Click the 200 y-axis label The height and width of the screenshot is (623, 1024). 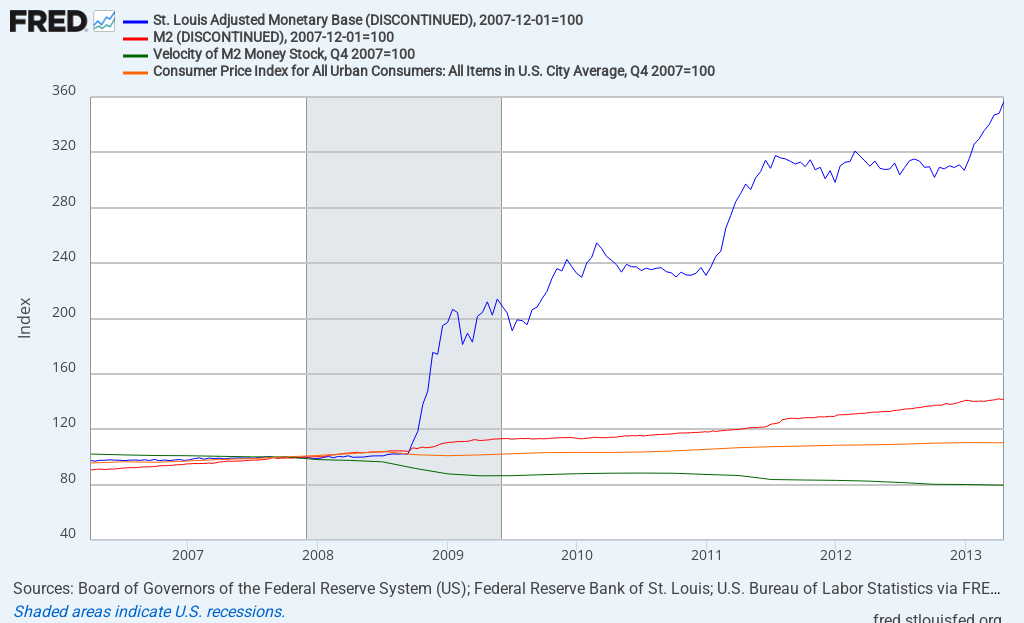click(64, 313)
